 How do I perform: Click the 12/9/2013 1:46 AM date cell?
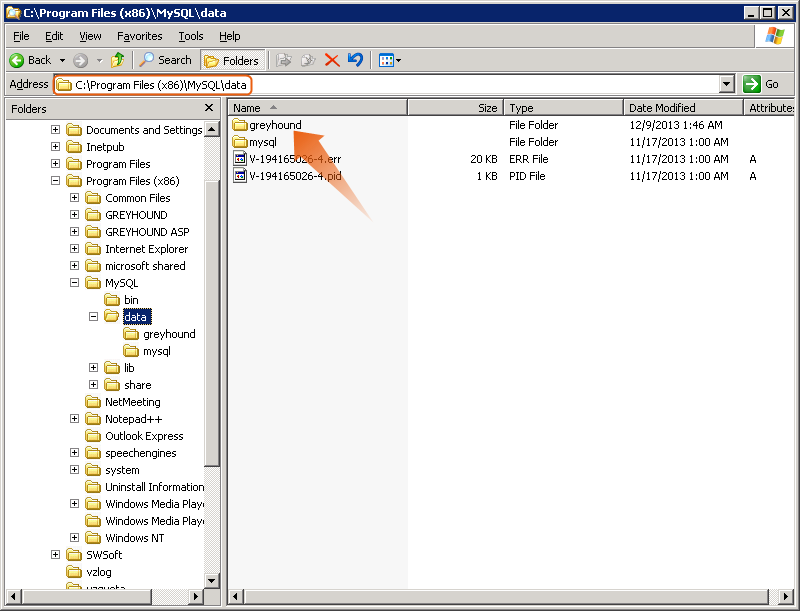(x=676, y=125)
